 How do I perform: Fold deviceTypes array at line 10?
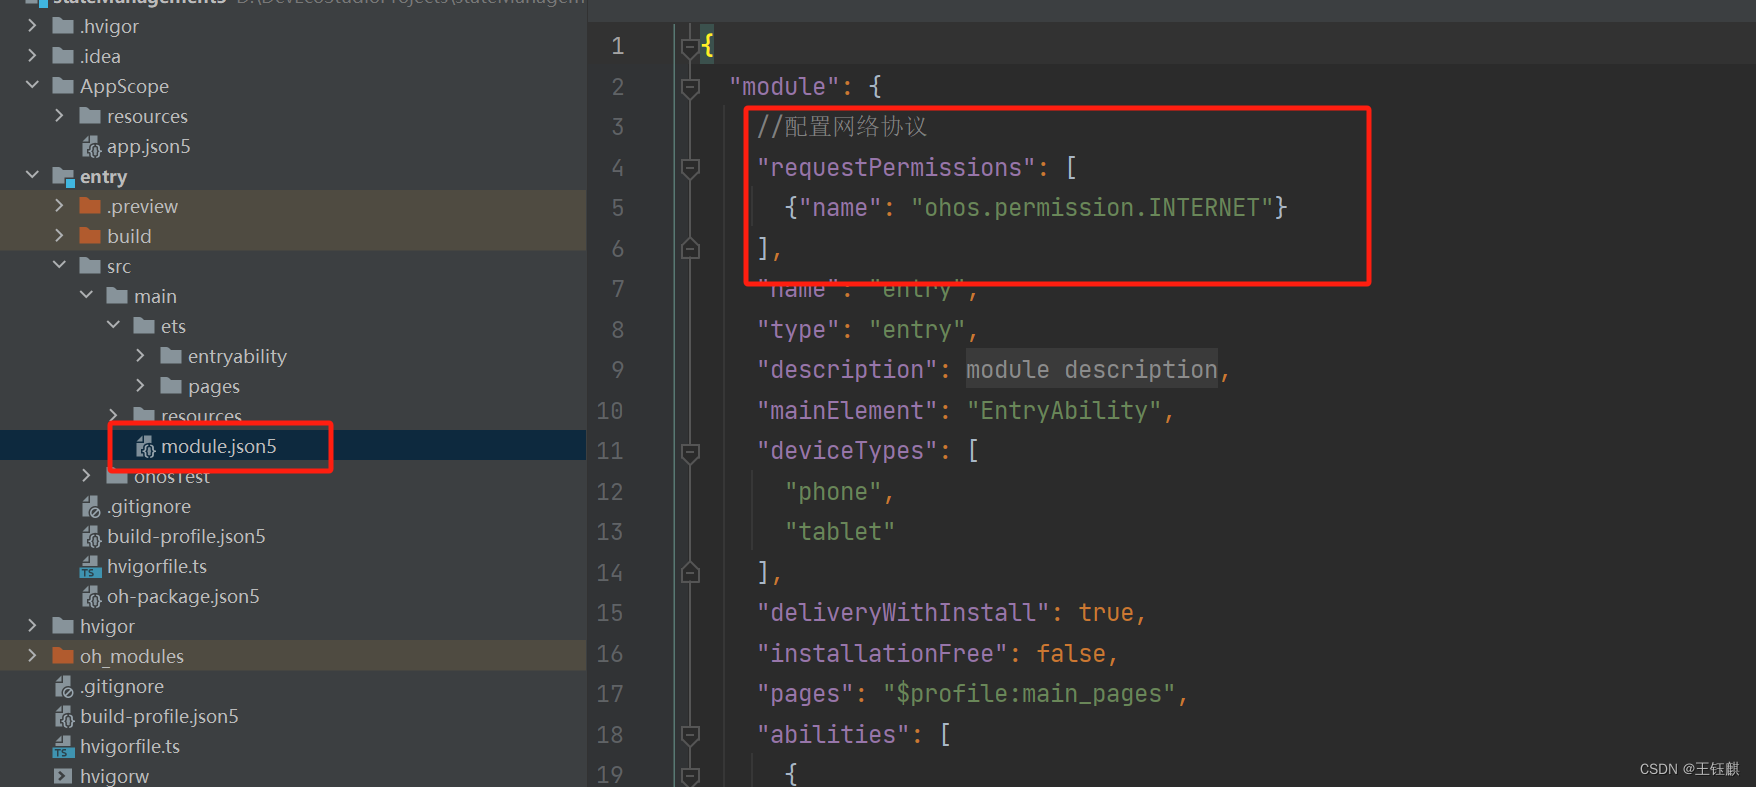click(690, 452)
